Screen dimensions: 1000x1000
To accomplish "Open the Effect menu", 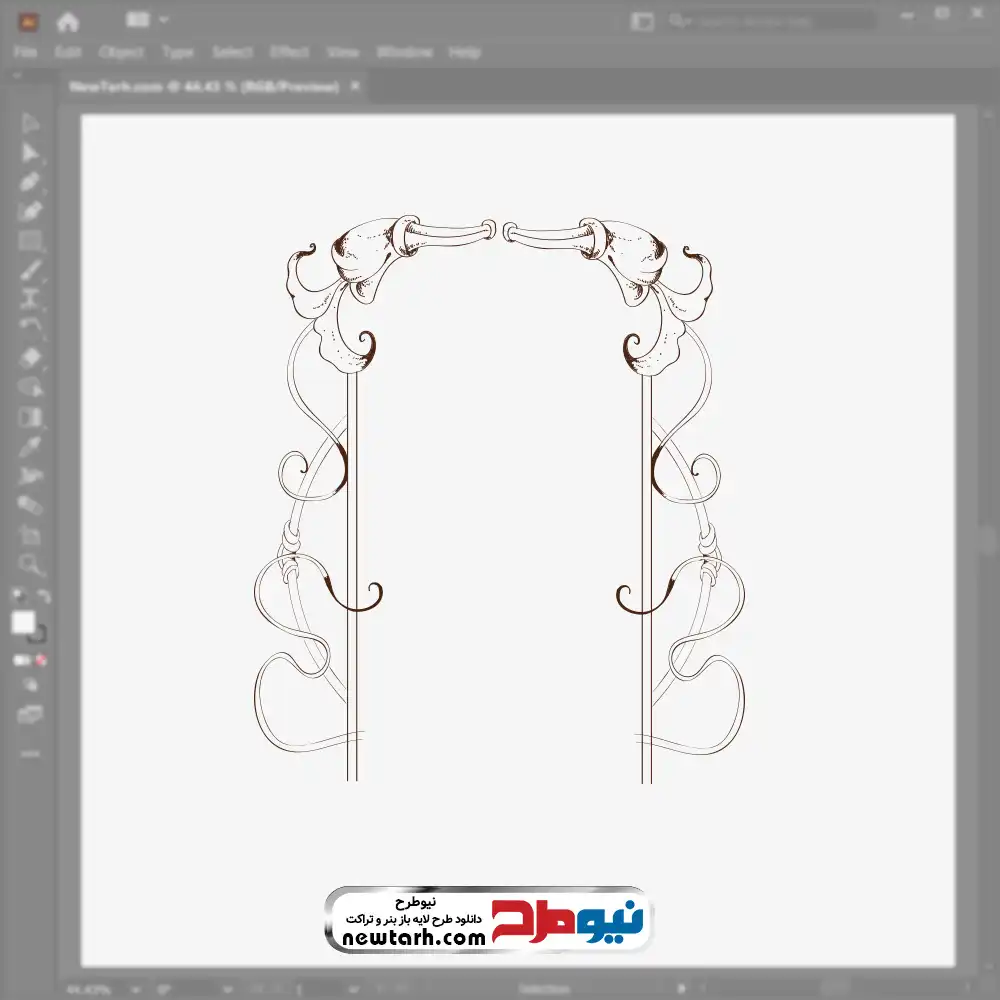I will pyautogui.click(x=288, y=52).
